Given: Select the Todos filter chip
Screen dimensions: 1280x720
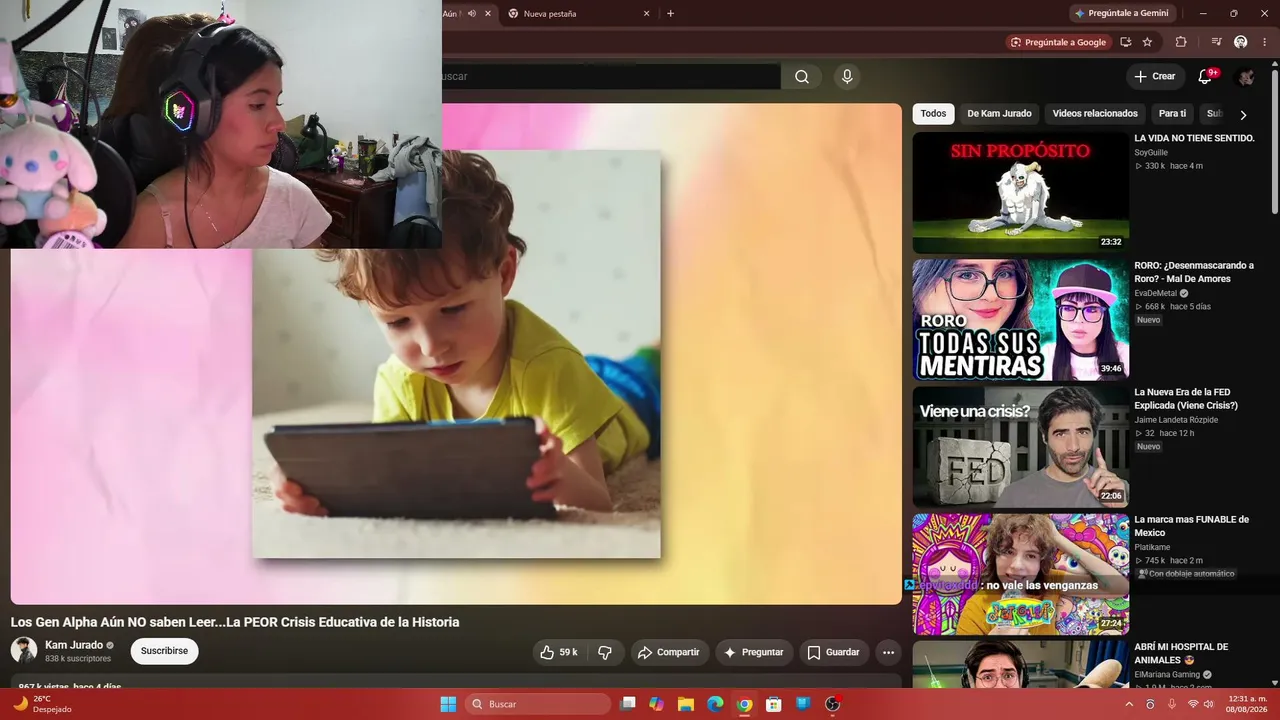Looking at the screenshot, I should pyautogui.click(x=933, y=114).
